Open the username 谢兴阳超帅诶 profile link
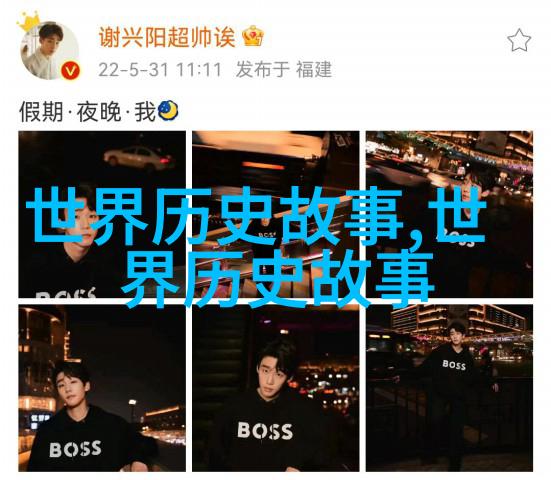This screenshot has height=480, width=551. [x=167, y=37]
